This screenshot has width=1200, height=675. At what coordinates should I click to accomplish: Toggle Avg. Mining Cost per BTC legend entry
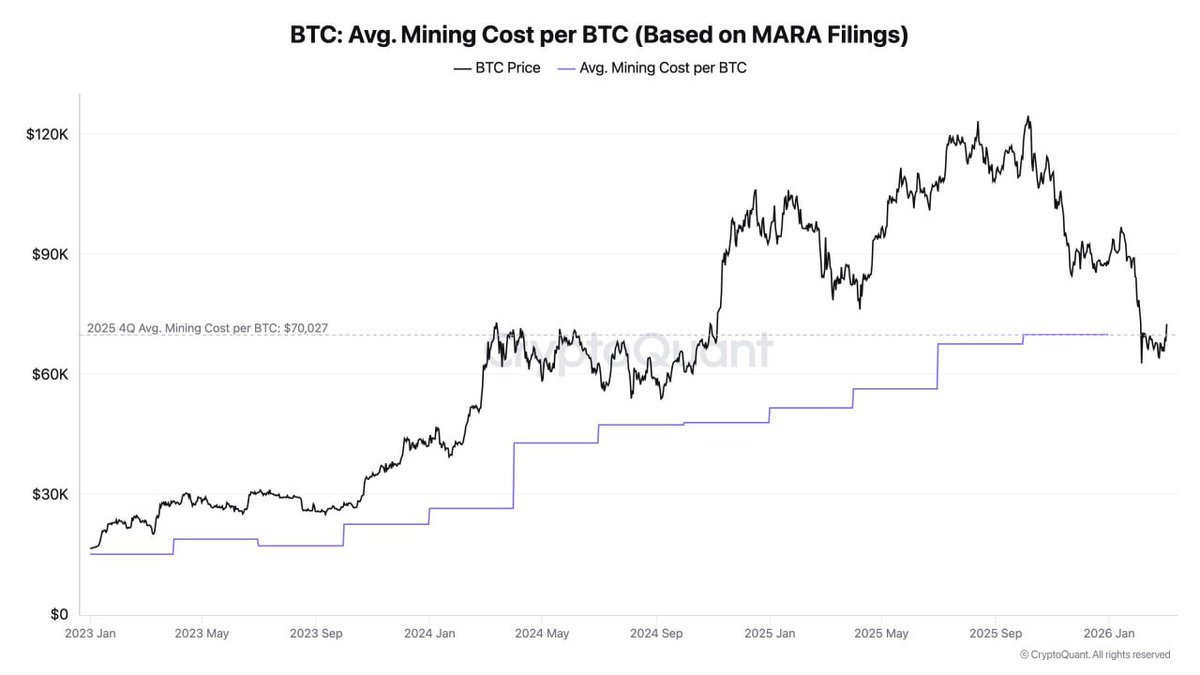[663, 69]
